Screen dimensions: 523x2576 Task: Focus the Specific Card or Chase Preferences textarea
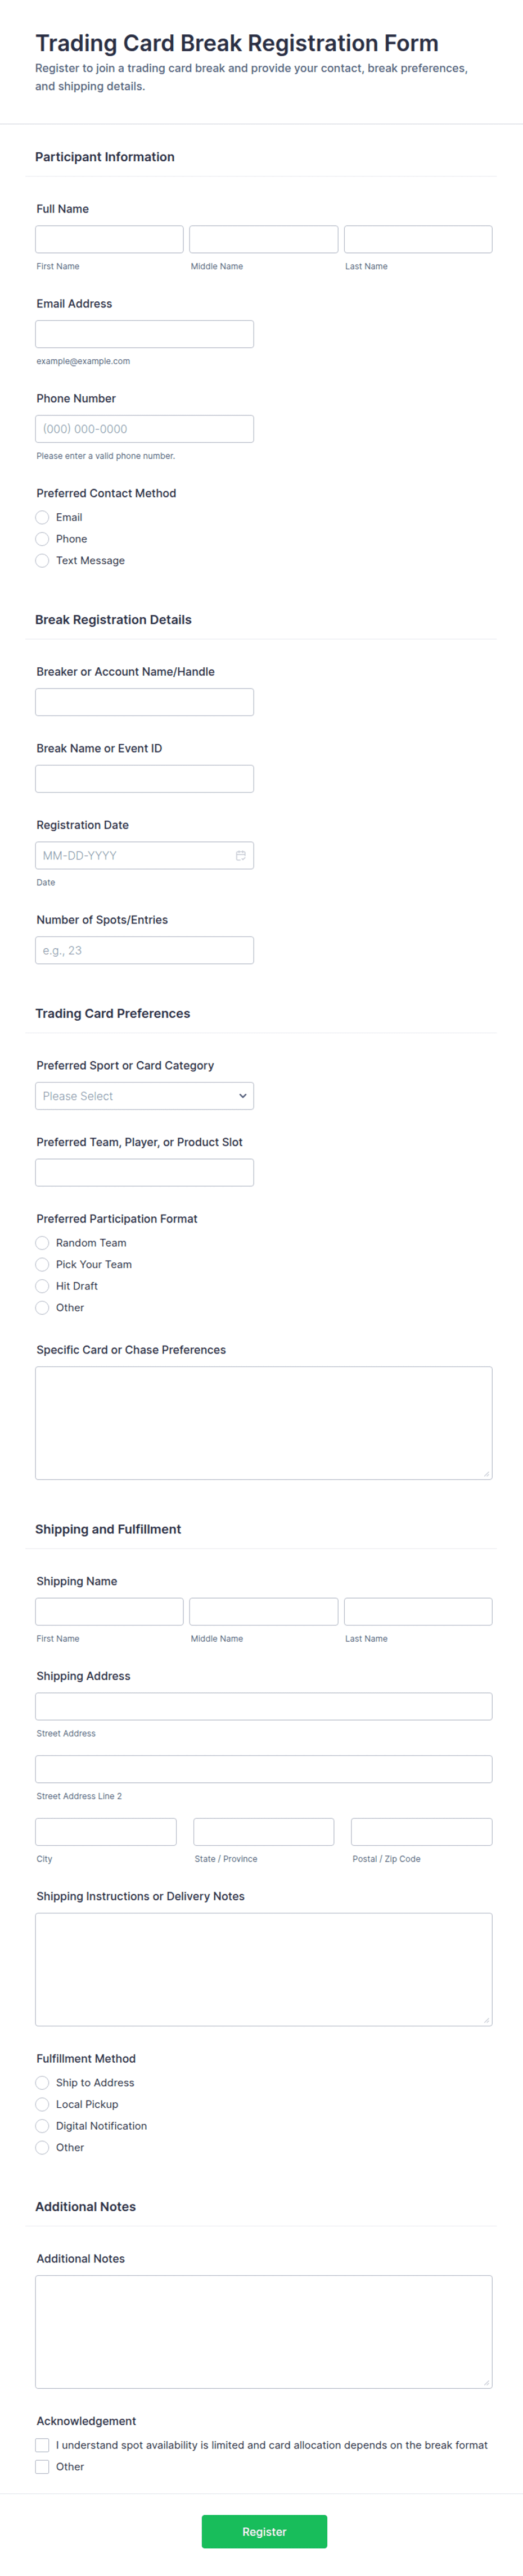coord(263,1422)
